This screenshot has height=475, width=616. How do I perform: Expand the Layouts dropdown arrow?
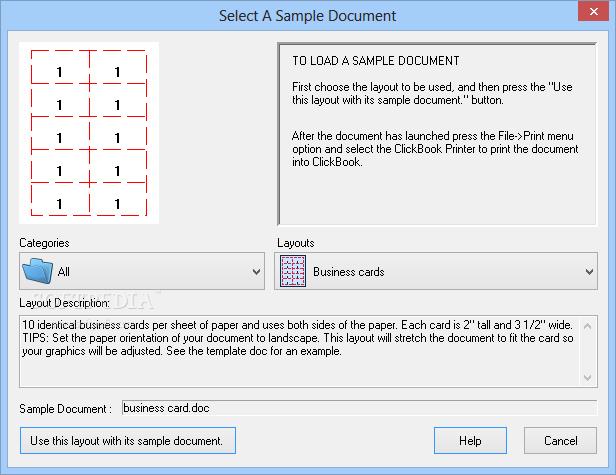click(x=589, y=272)
